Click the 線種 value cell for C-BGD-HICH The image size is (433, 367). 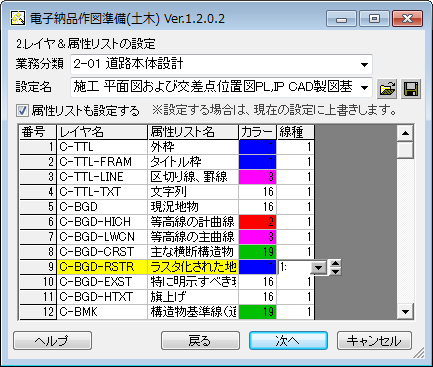295,222
